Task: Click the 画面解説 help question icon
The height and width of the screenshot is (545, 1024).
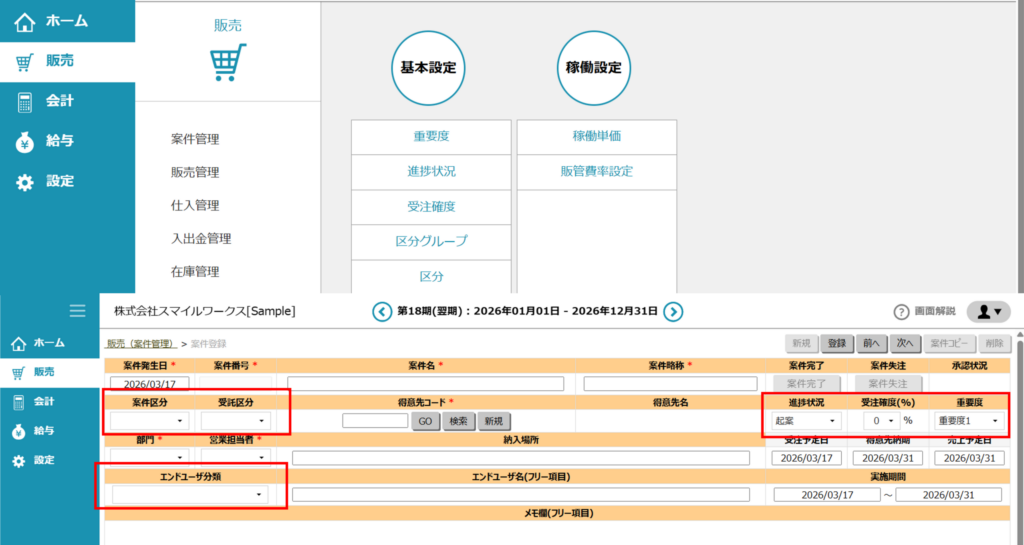Action: click(x=901, y=312)
